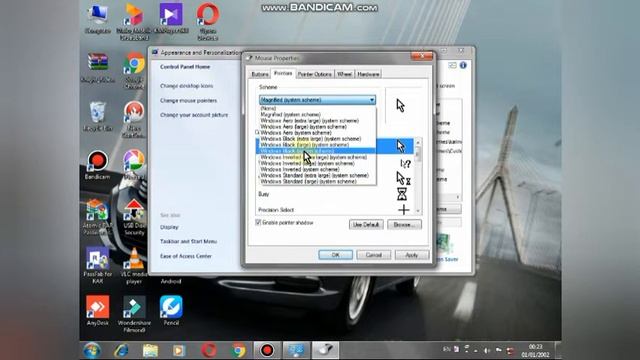The image size is (640, 360).
Task: Open USB Disk Security shortcut
Action: (x=134, y=217)
